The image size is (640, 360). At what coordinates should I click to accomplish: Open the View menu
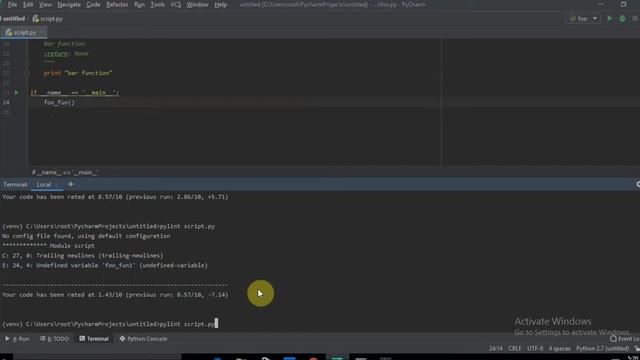pos(45,4)
